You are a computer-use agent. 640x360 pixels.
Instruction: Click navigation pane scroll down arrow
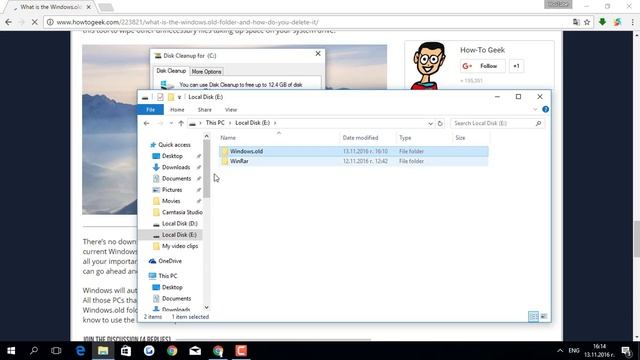pos(207,308)
